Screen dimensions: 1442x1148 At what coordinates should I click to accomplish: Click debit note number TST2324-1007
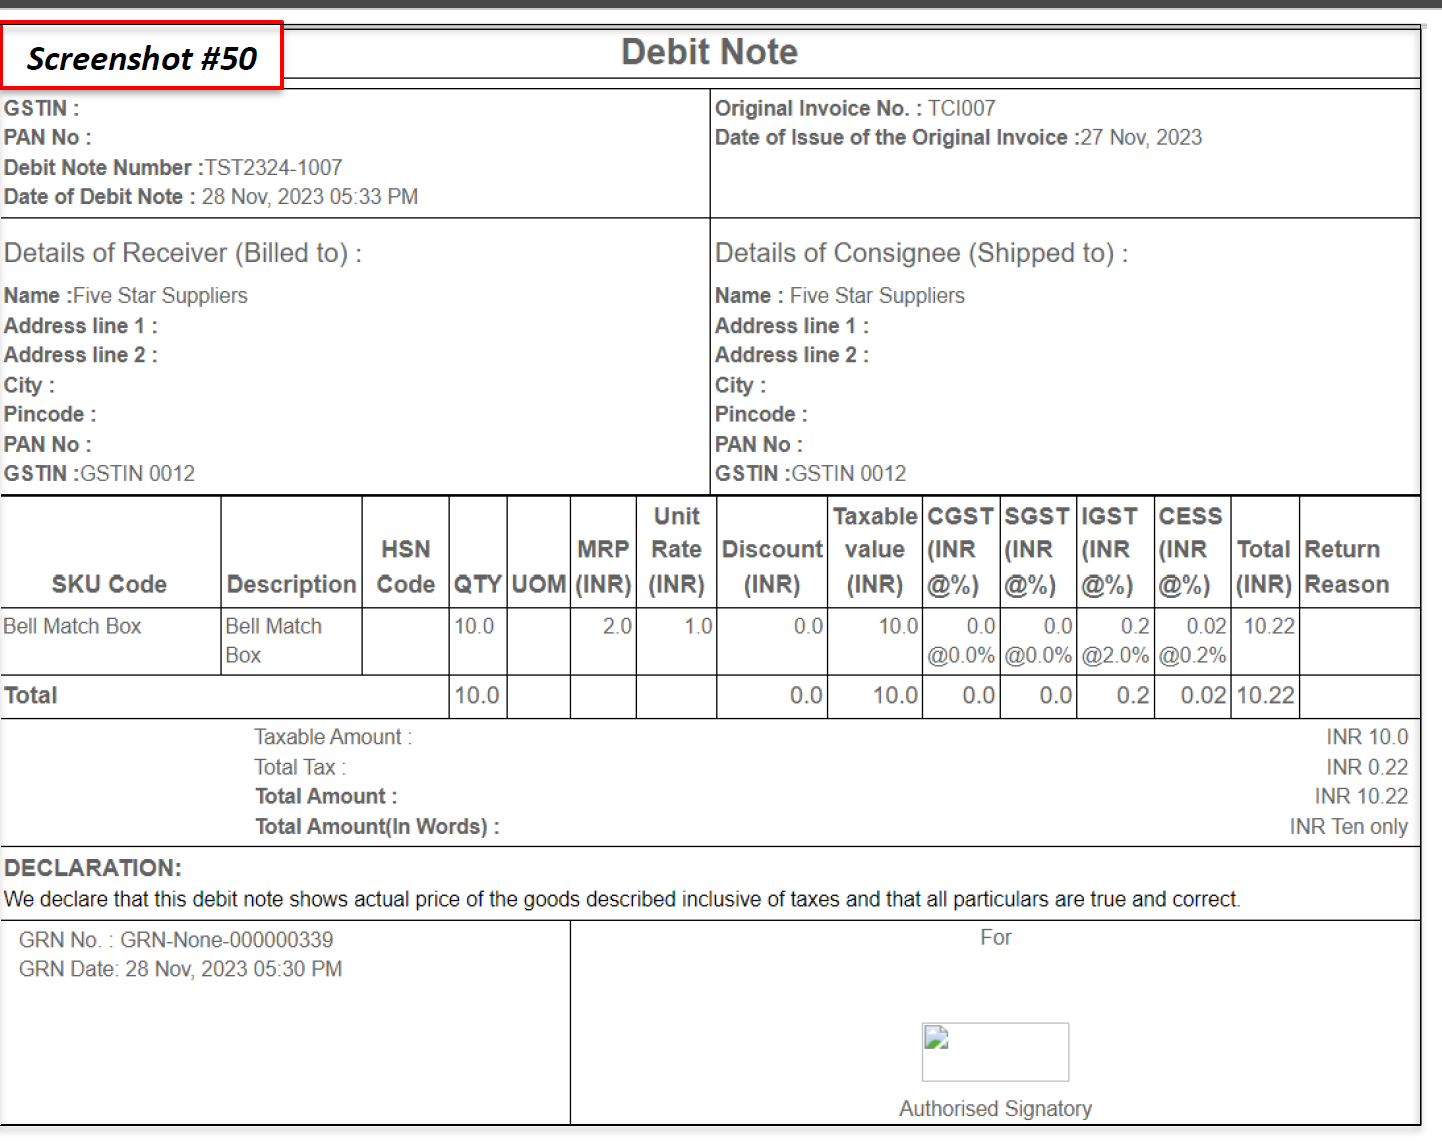point(273,168)
